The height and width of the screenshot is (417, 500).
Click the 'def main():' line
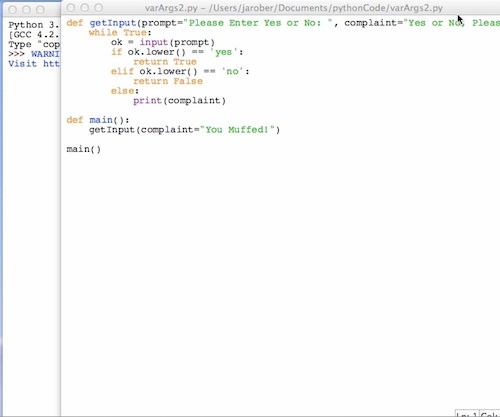[x=98, y=120]
